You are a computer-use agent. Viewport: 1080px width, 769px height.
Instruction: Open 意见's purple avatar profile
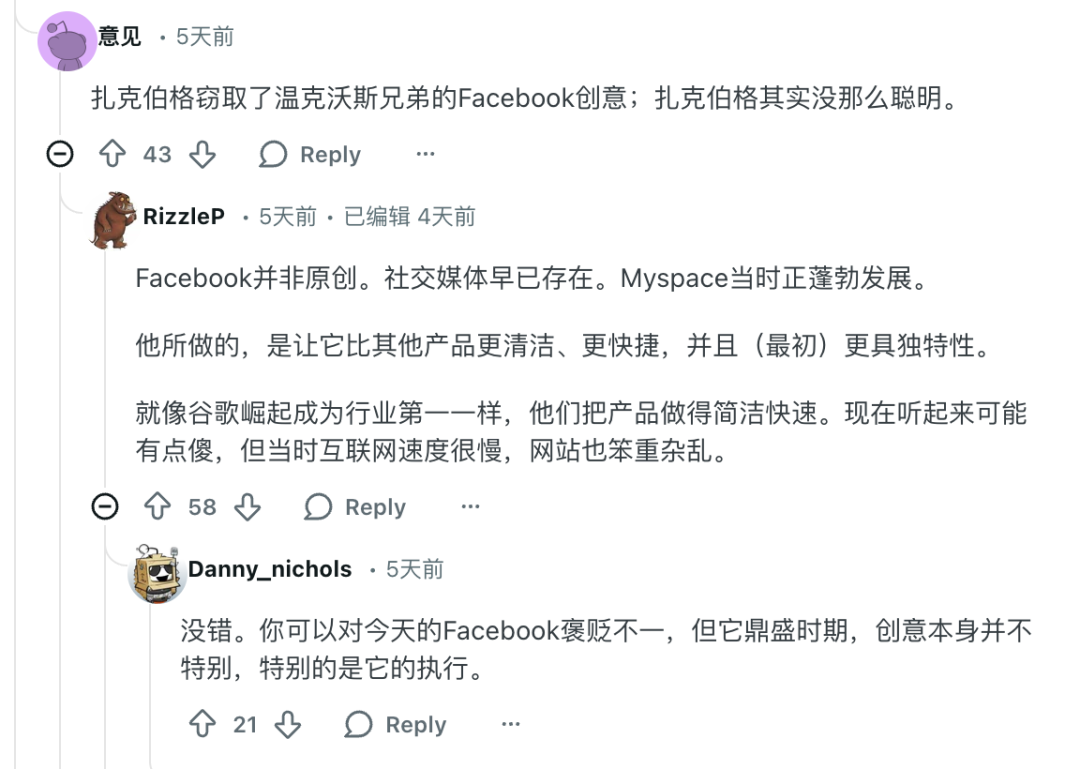[66, 42]
